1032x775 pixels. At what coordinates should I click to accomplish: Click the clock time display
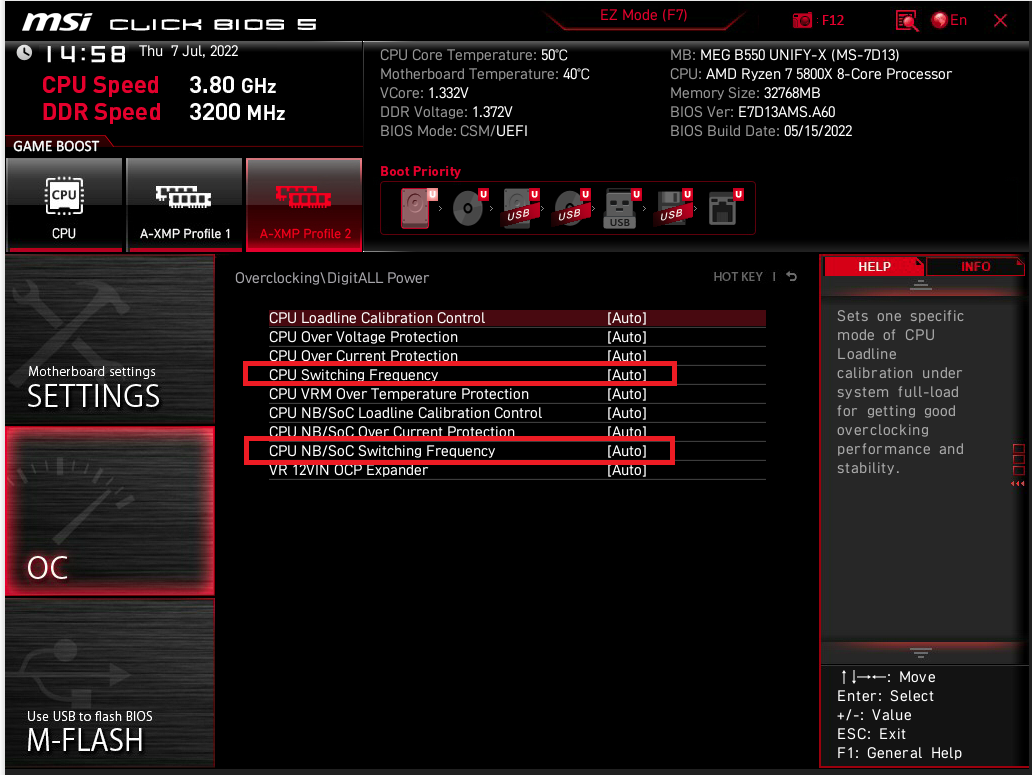pyautogui.click(x=85, y=53)
